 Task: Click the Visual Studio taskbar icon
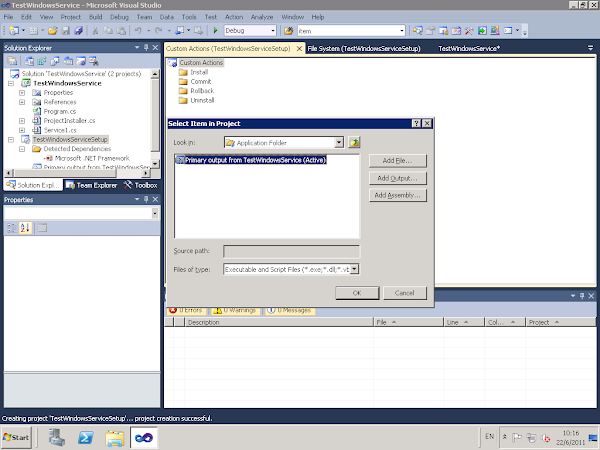(143, 437)
